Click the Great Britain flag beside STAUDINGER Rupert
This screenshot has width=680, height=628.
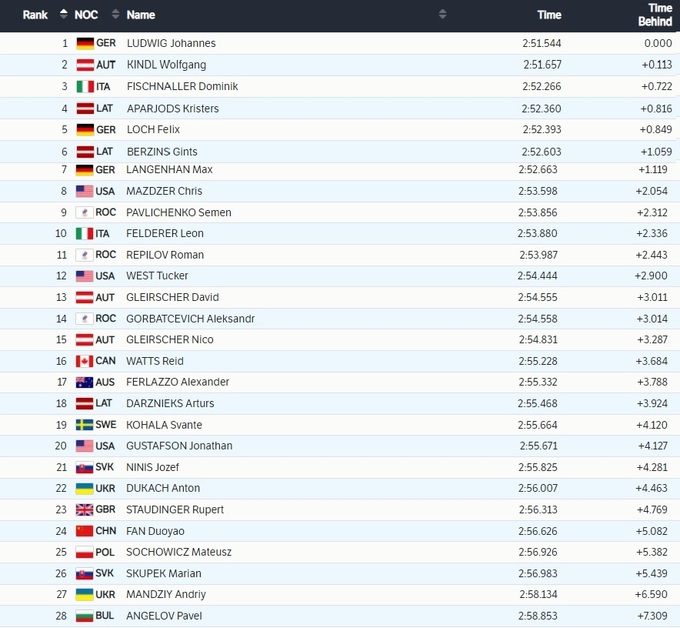tap(85, 510)
